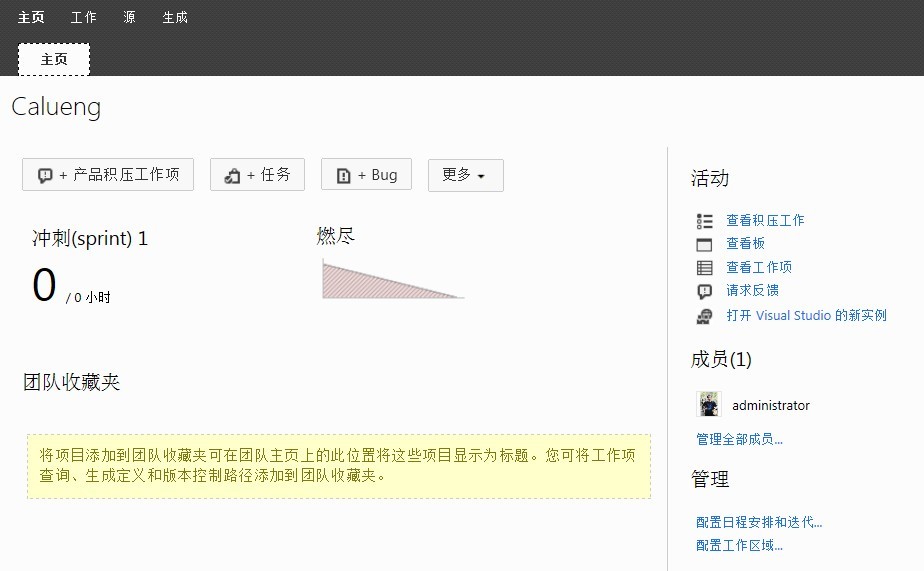924x571 pixels.
Task: Open the 管理全部成员... link
Action: click(x=739, y=439)
